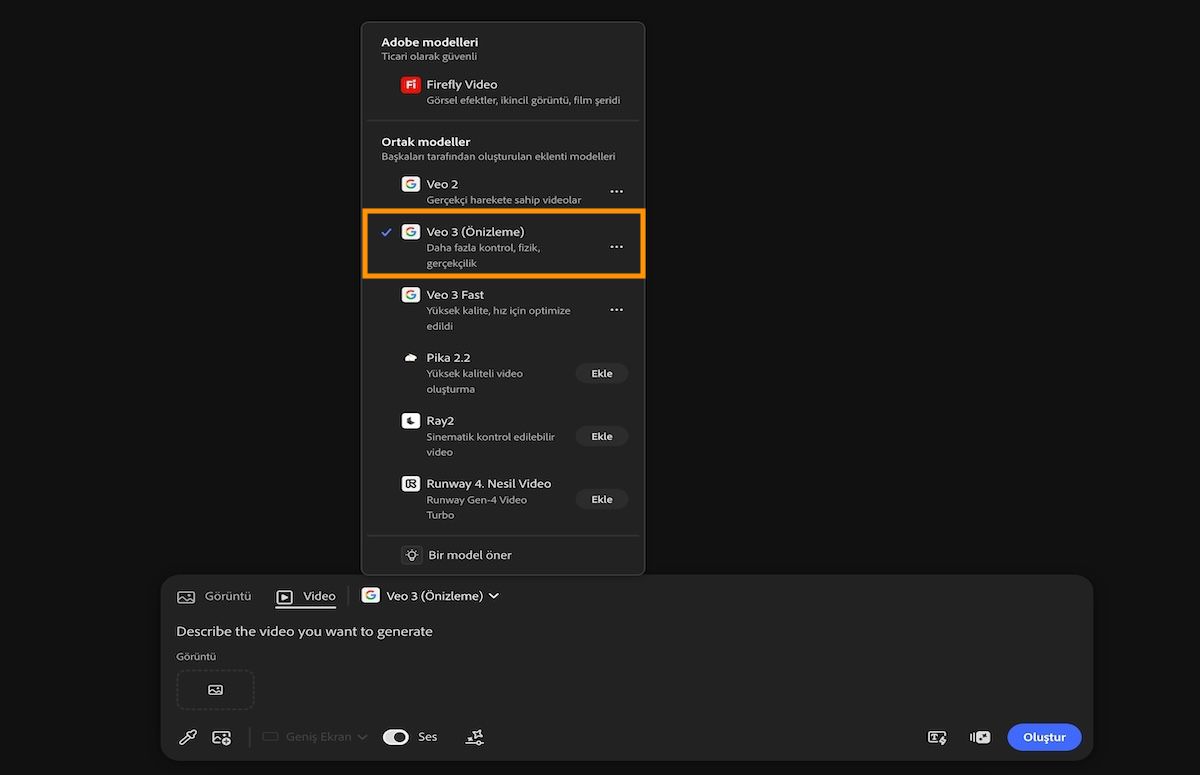Click the Ekle button for Ray2
1200x775 pixels.
pos(601,436)
